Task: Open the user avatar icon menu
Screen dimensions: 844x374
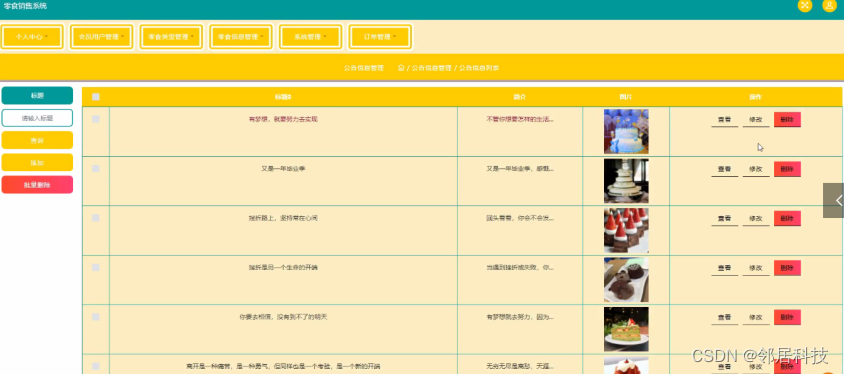Action: [829, 5]
